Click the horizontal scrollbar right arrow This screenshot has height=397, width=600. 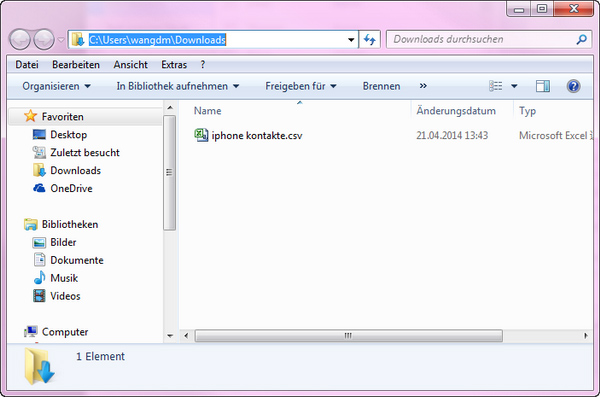coord(586,336)
